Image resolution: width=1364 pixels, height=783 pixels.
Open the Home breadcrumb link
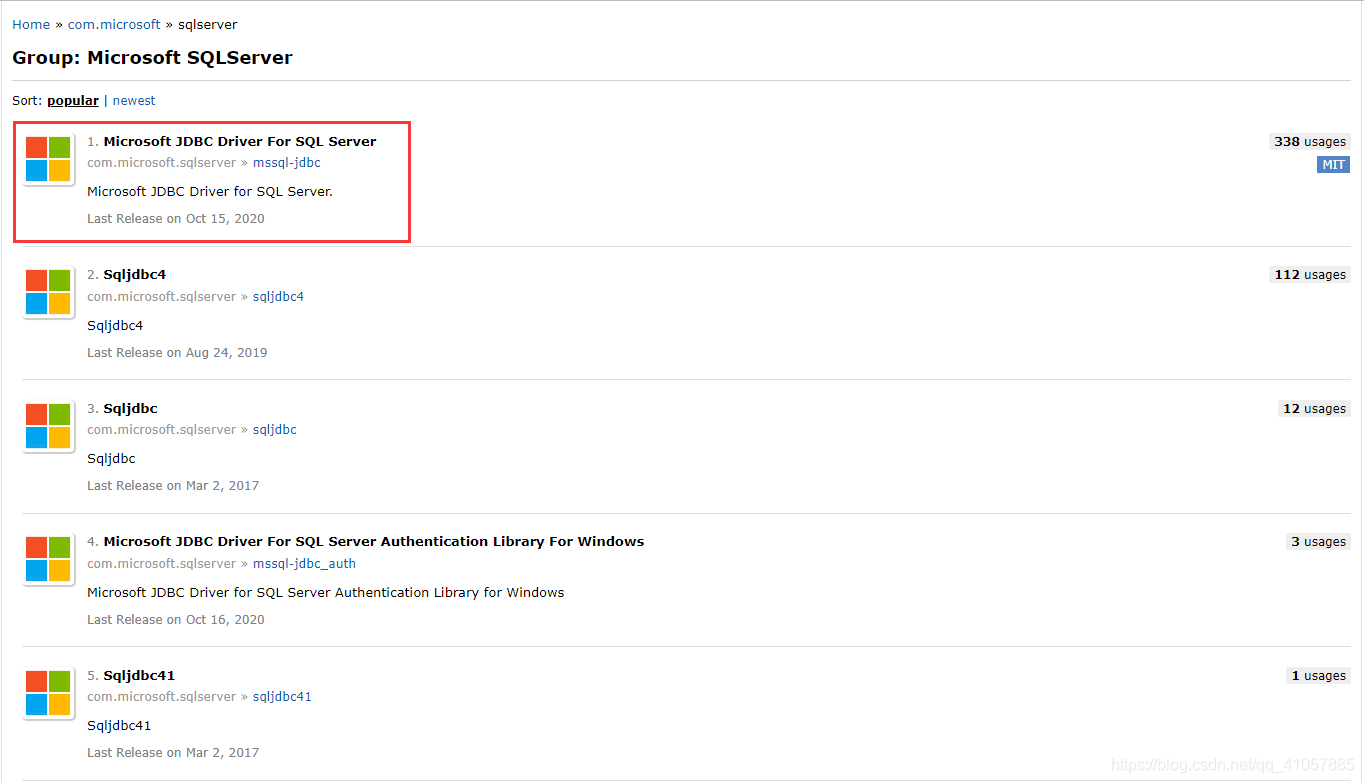coord(30,24)
